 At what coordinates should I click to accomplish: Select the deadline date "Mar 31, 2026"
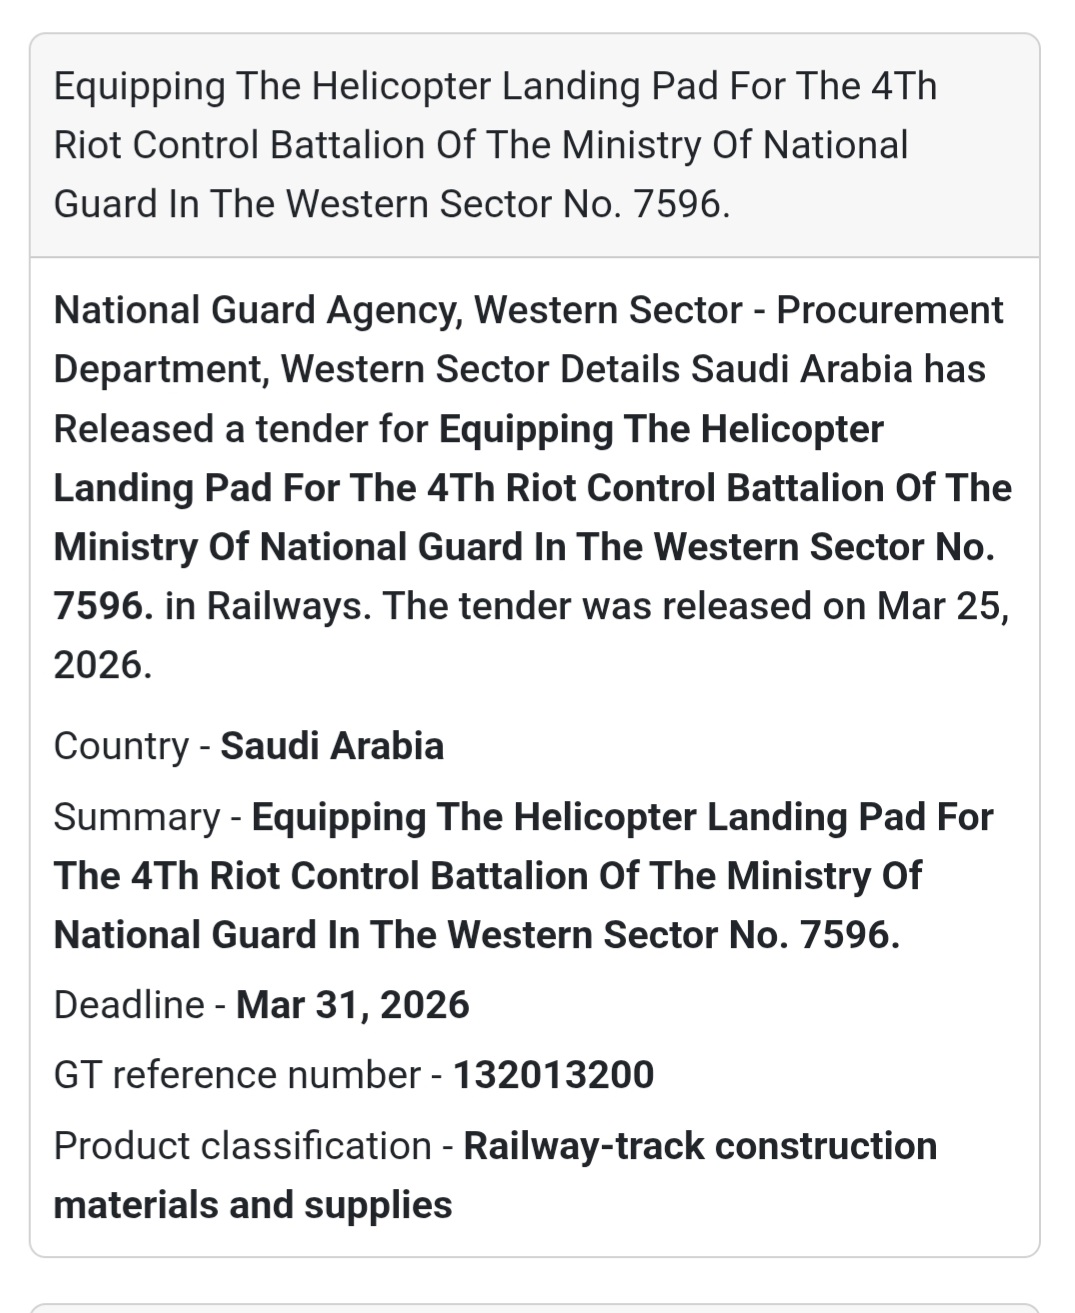coord(352,1005)
